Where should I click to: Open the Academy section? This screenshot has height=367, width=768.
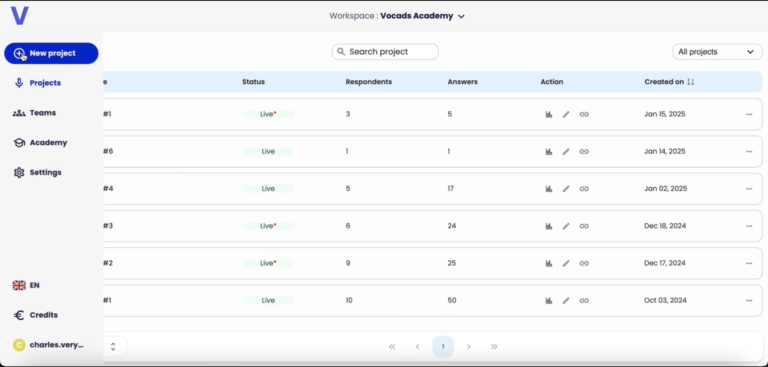[40, 143]
